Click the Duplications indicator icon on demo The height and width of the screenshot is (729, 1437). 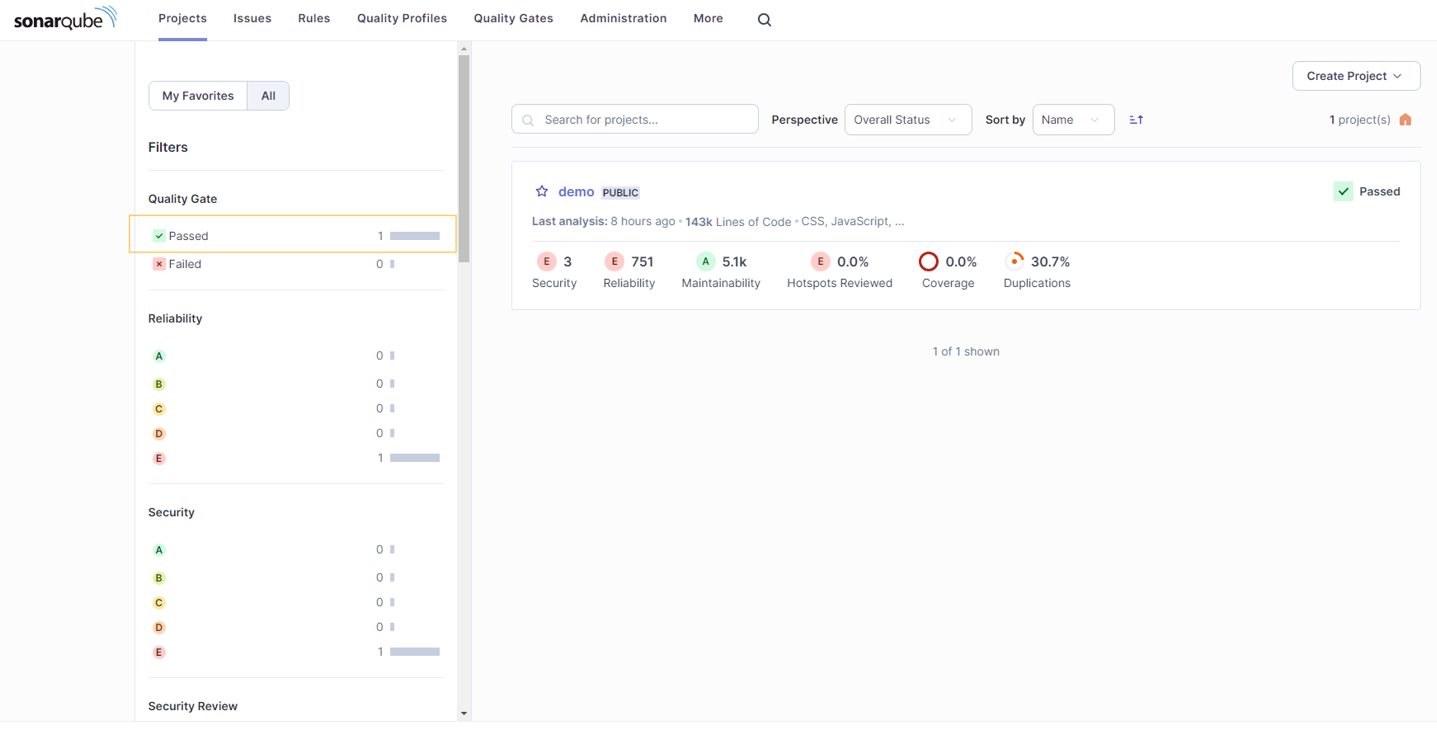1015,261
